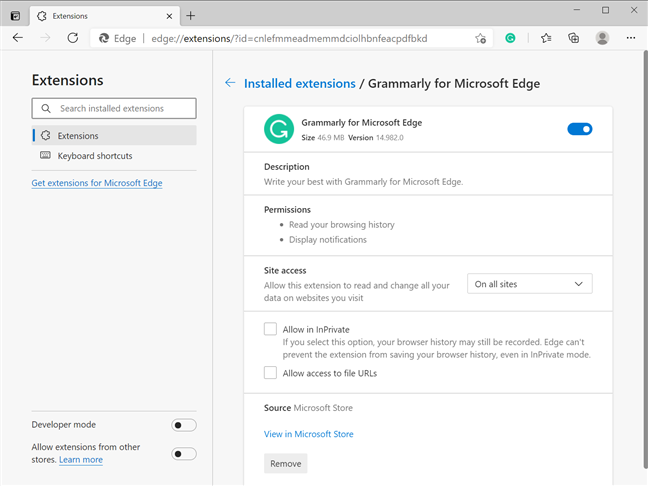Turn on Developer mode switch
The width and height of the screenshot is (648, 486).
click(184, 425)
